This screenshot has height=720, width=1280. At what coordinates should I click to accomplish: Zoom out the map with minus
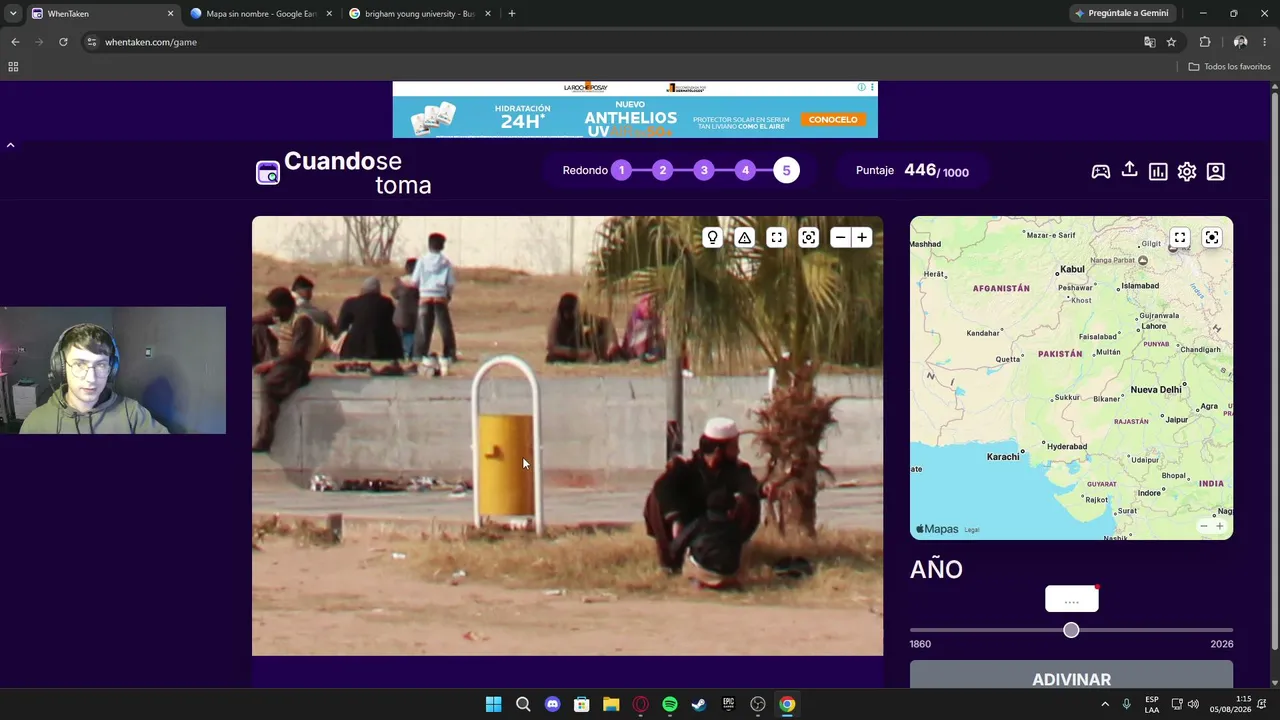(1204, 526)
